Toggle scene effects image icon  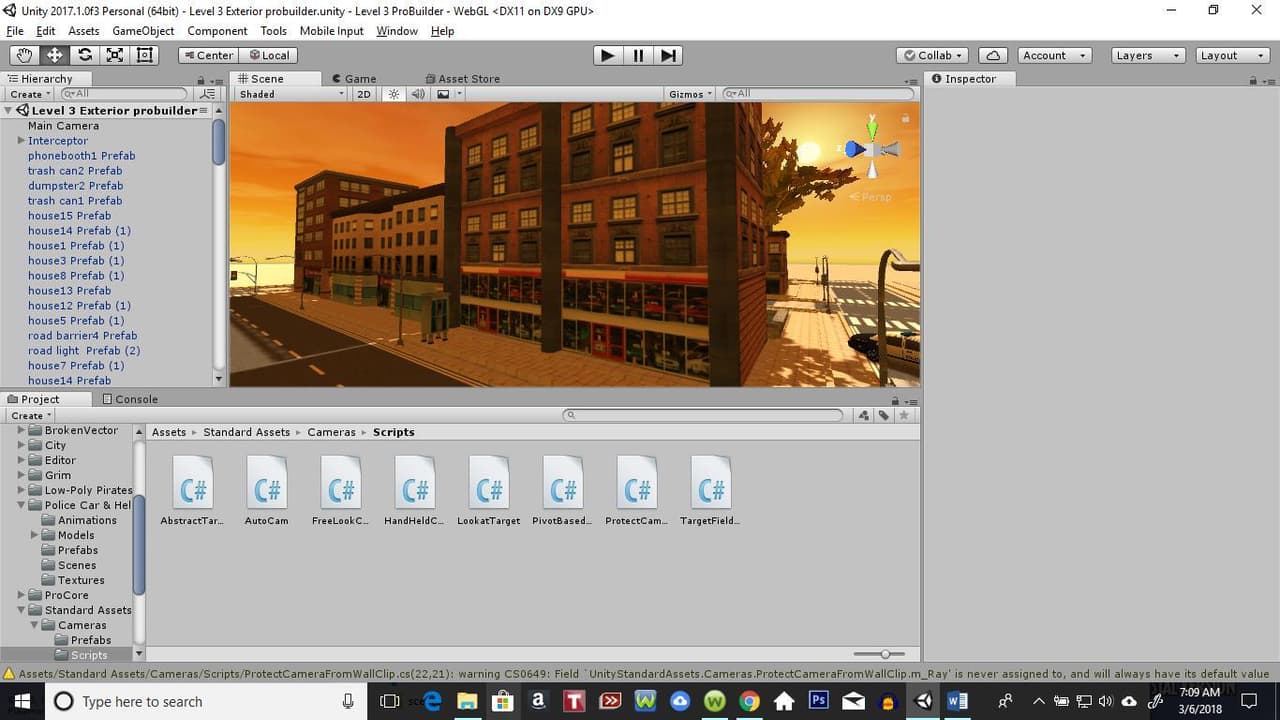click(x=443, y=94)
